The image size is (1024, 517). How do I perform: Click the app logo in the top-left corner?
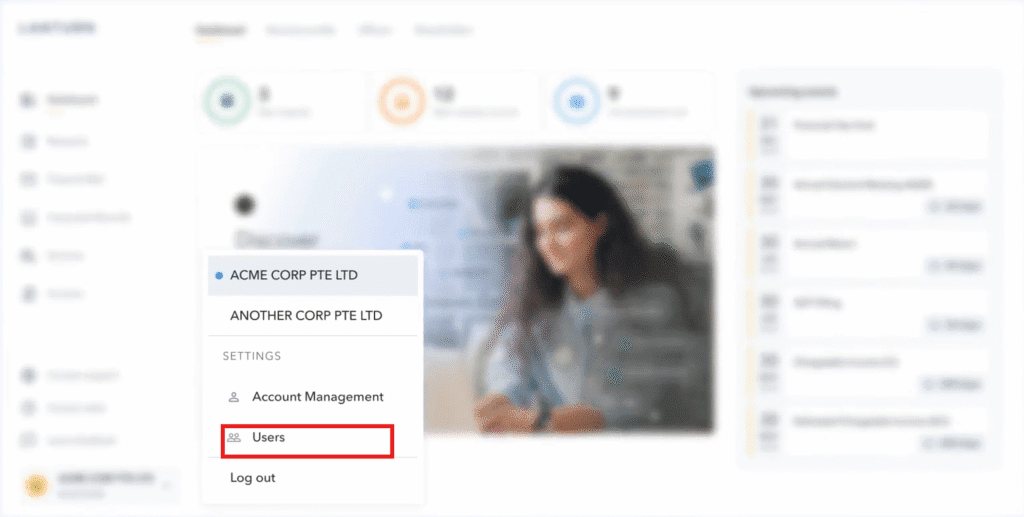coord(56,28)
